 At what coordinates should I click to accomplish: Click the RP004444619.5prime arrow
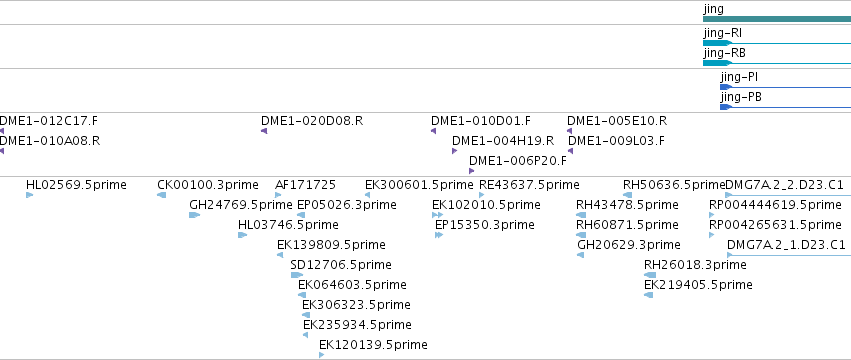[712, 215]
